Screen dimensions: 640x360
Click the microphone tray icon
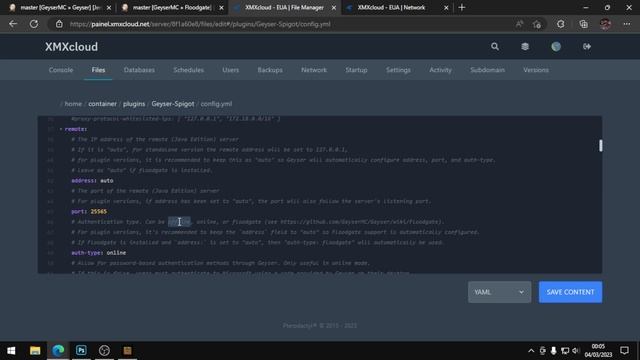(x=553, y=351)
